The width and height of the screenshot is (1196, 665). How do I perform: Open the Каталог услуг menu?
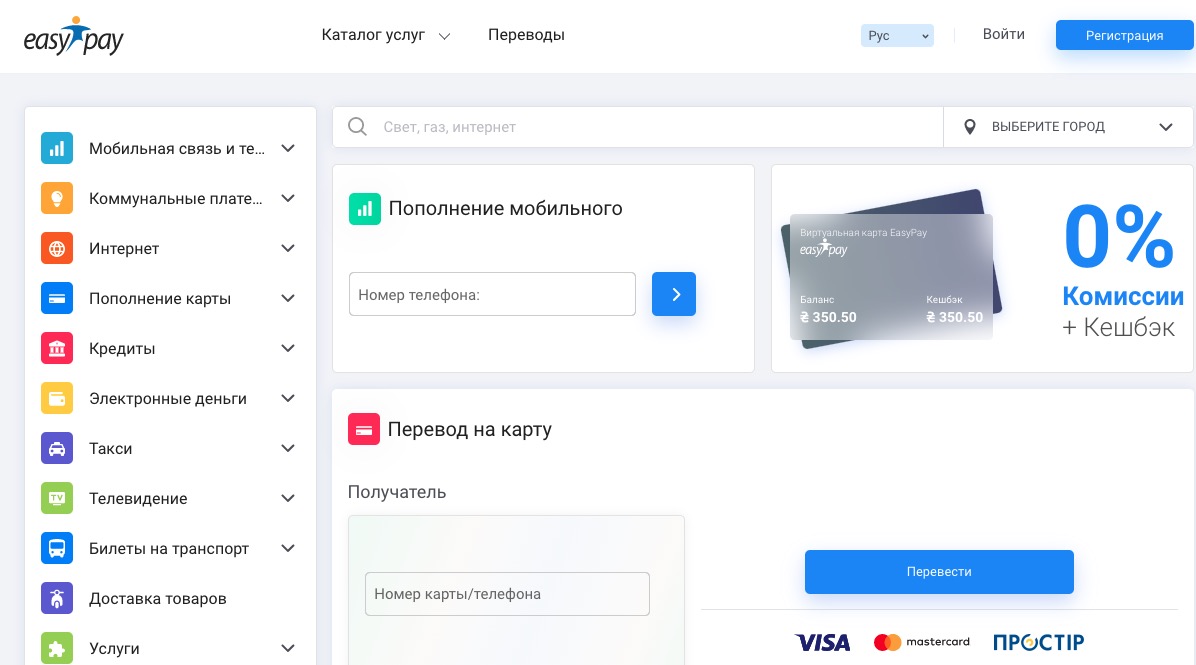point(385,35)
